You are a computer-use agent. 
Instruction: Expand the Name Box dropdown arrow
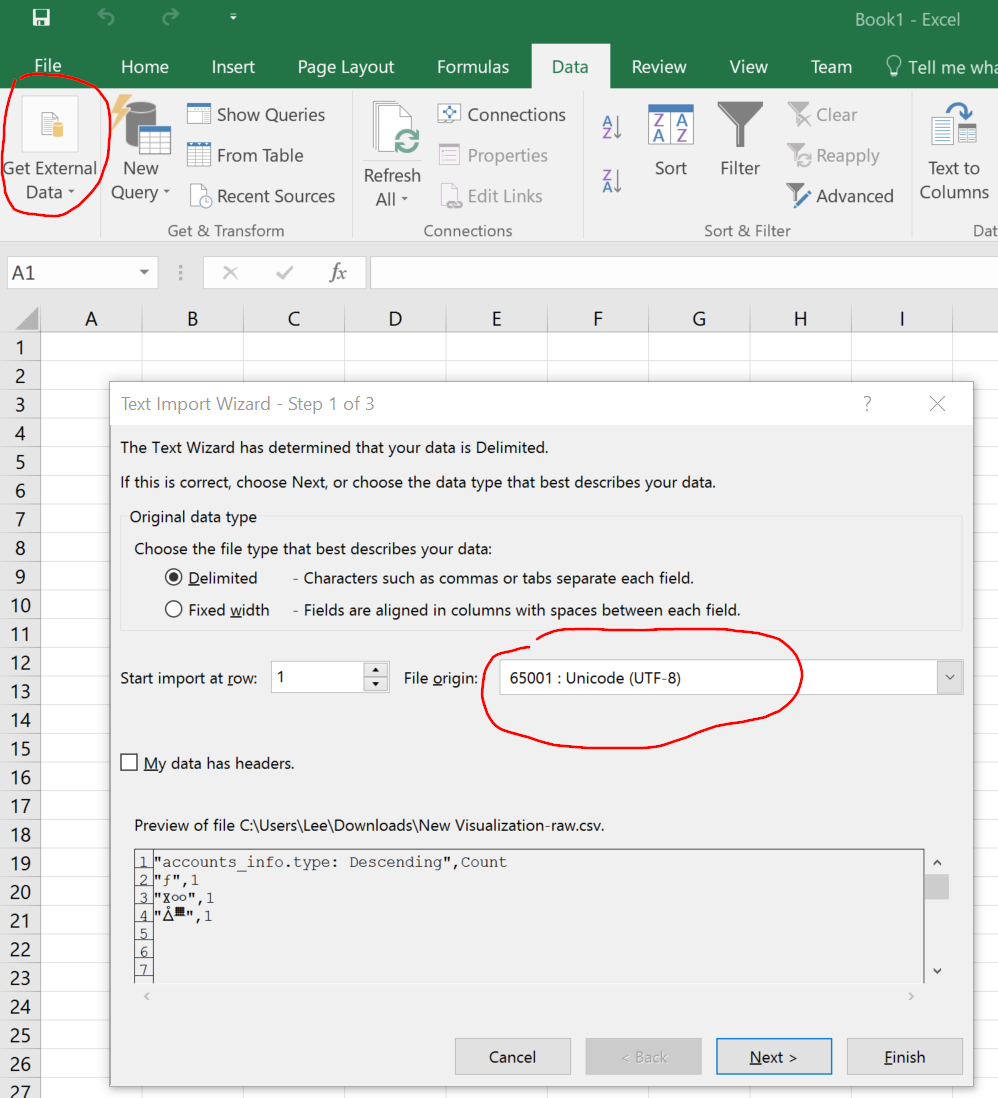pyautogui.click(x=144, y=272)
